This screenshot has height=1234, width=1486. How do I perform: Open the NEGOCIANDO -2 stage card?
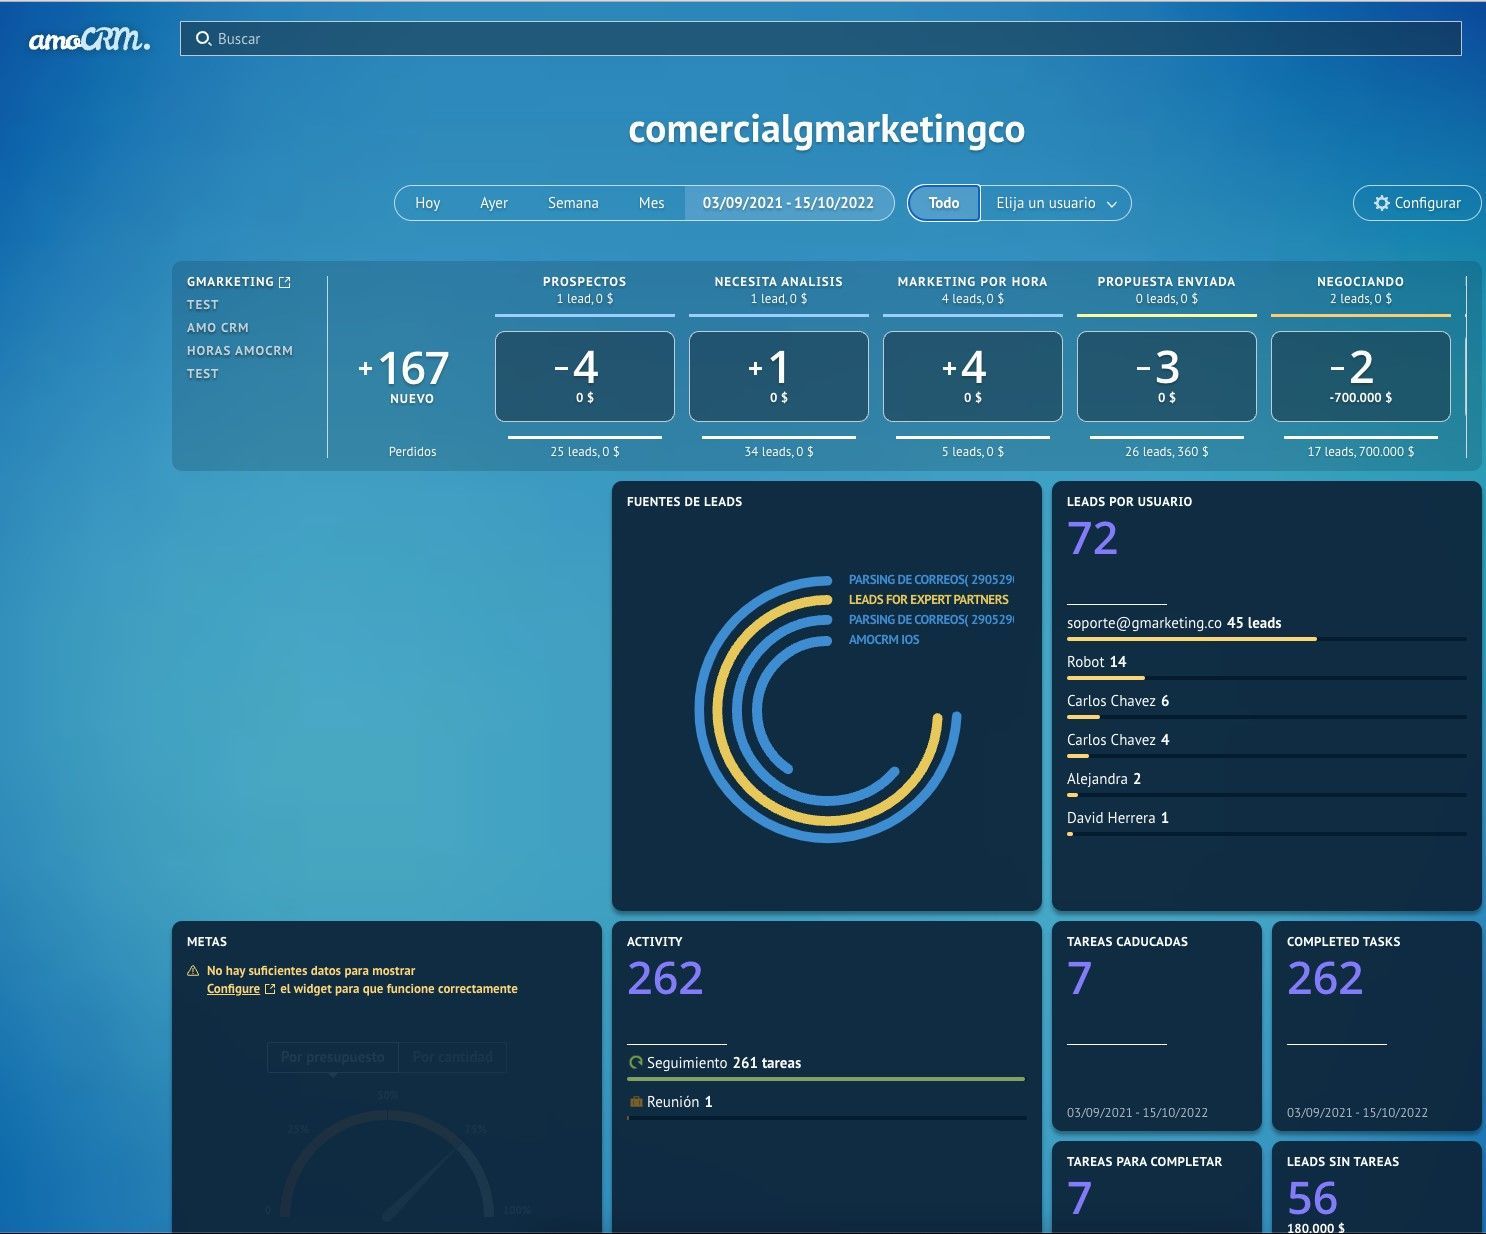click(x=1361, y=376)
